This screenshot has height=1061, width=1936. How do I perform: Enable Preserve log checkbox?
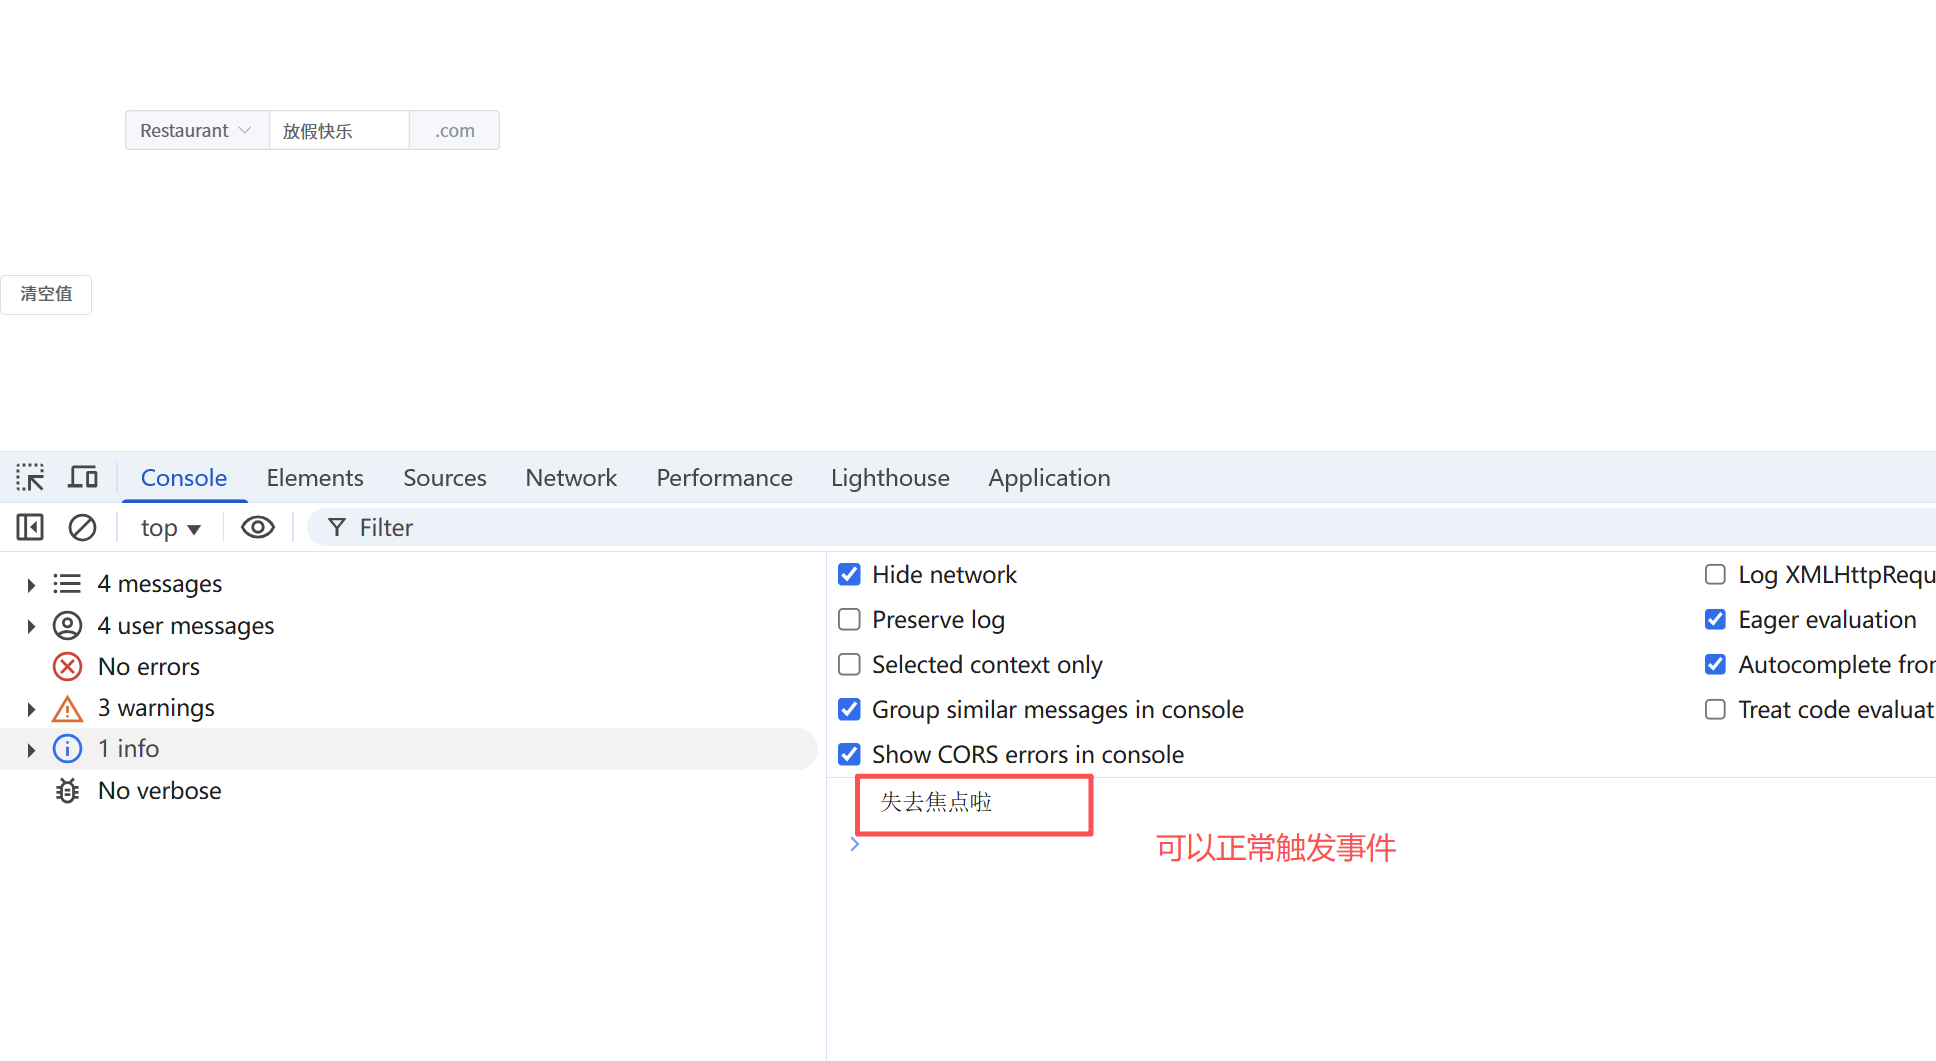[849, 619]
